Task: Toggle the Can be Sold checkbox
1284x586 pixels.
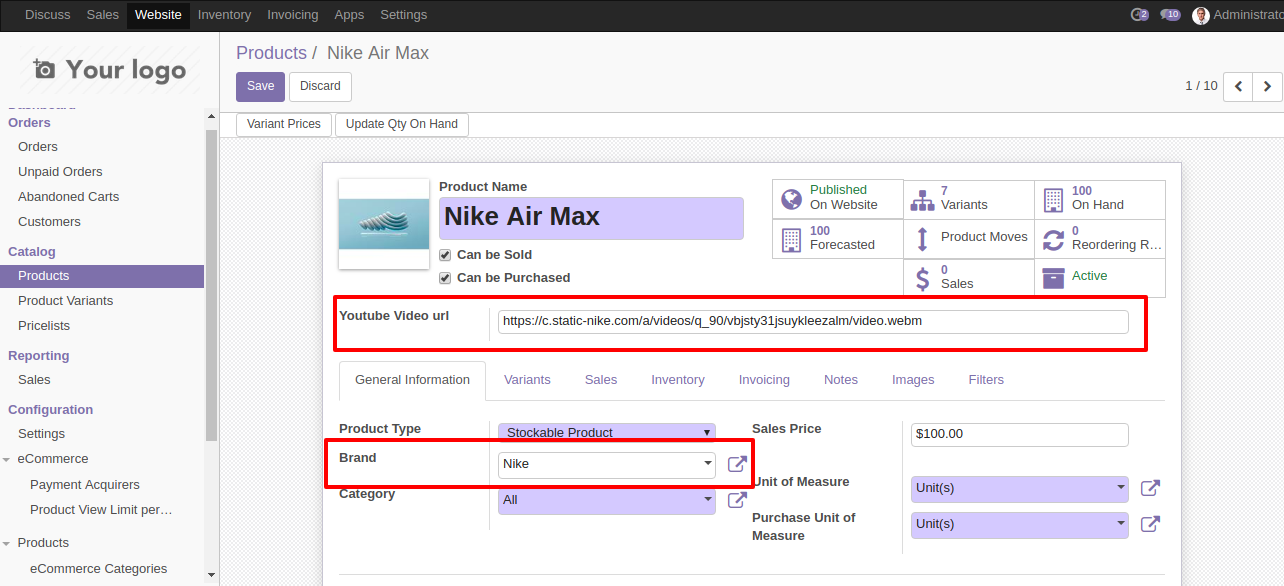Action: pos(445,255)
